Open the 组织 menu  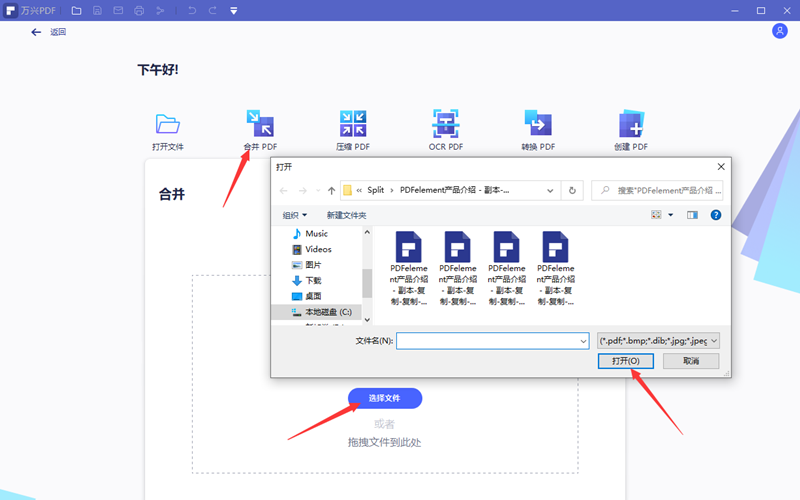click(x=294, y=215)
